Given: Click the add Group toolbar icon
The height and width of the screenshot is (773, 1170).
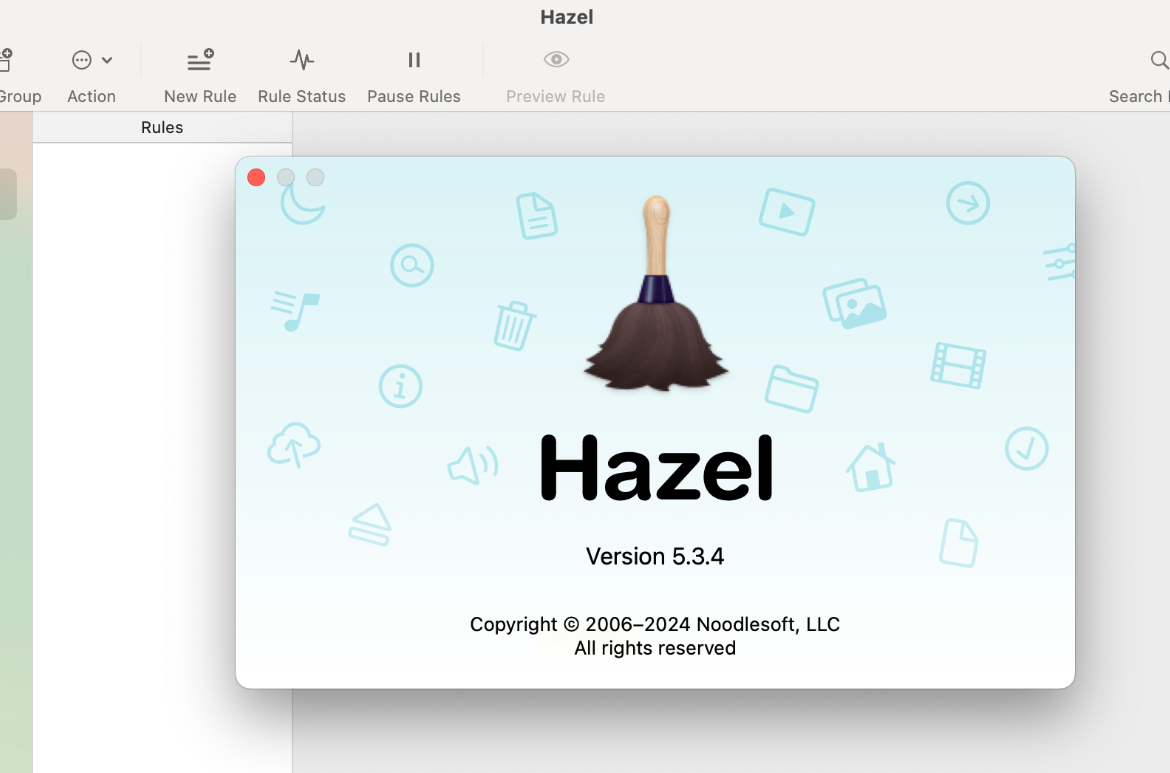Looking at the screenshot, I should (x=5, y=60).
